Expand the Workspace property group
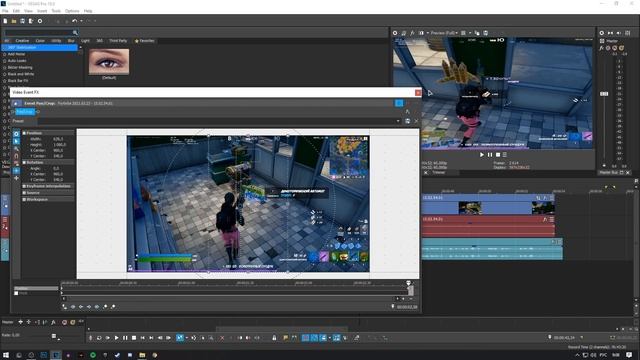This screenshot has height=360, width=640. 24,200
